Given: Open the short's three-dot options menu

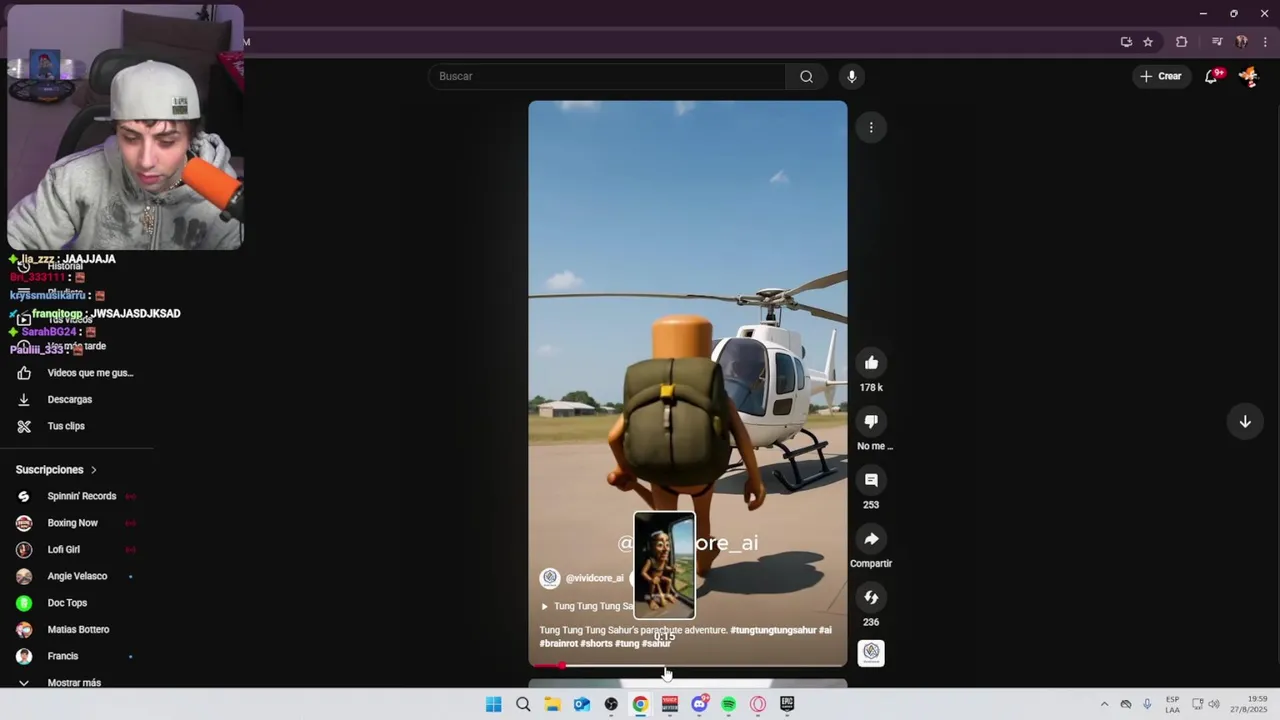Looking at the screenshot, I should pyautogui.click(x=871, y=127).
